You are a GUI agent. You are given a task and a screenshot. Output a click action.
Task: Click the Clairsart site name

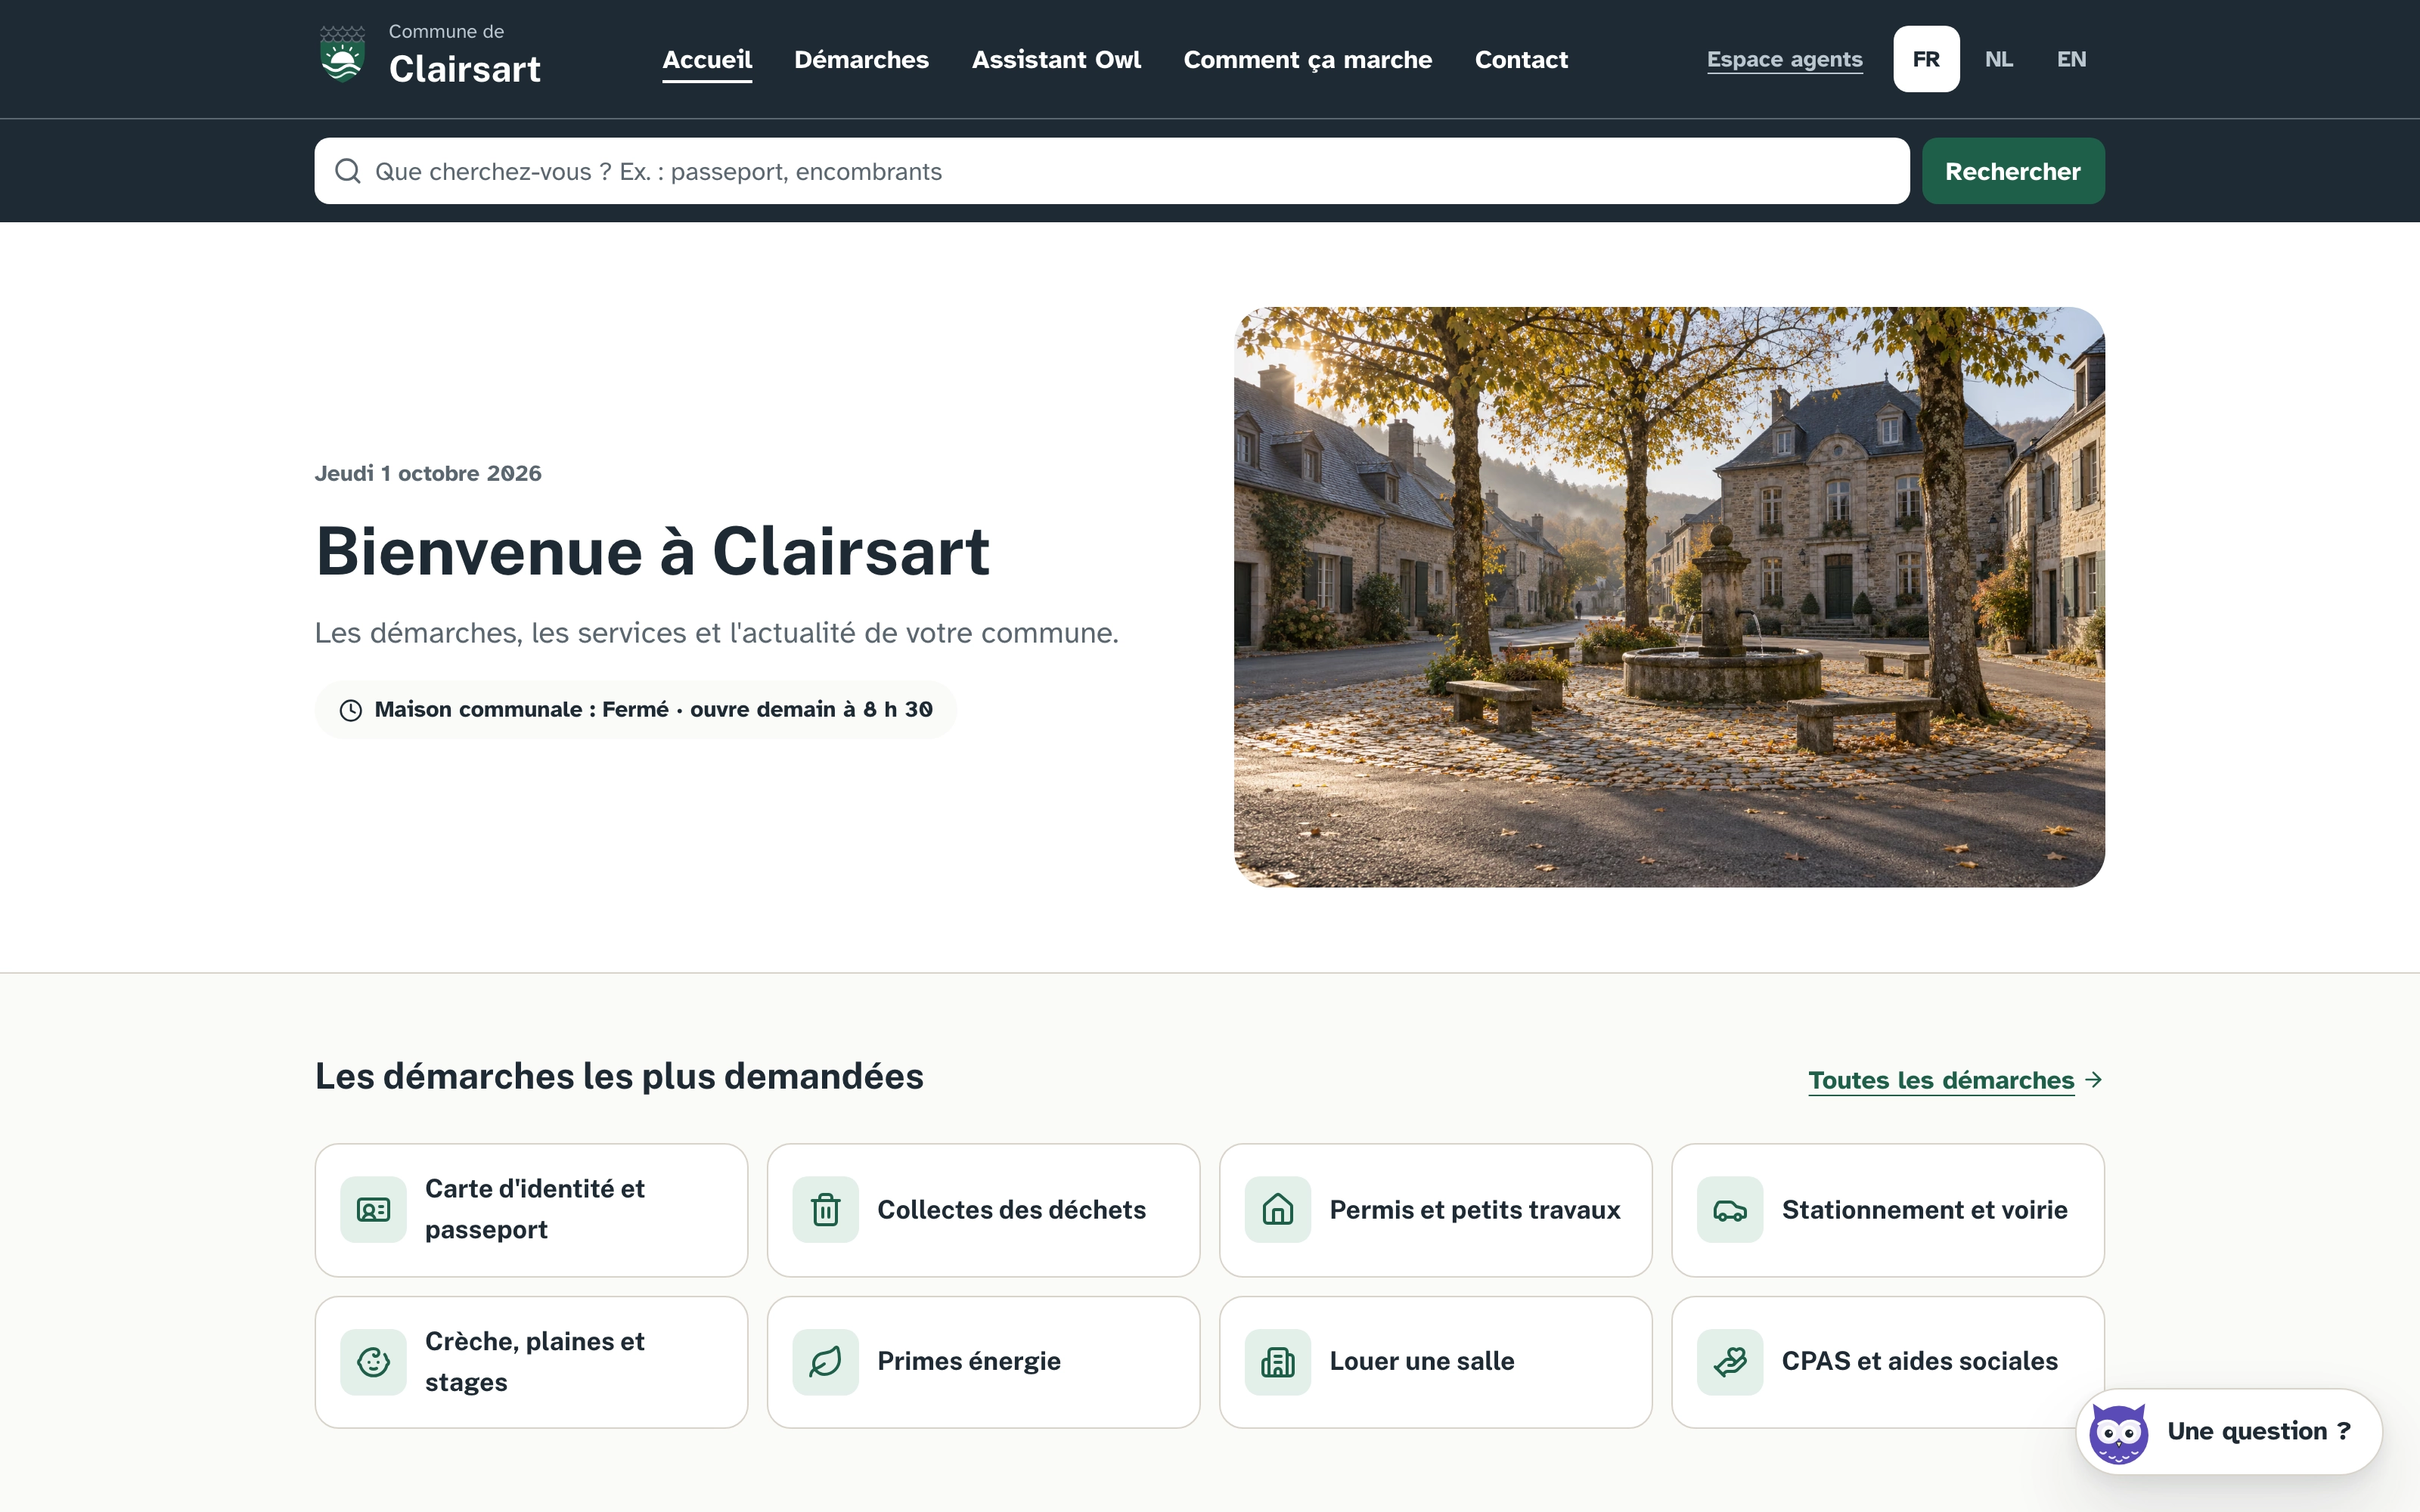[x=464, y=69]
